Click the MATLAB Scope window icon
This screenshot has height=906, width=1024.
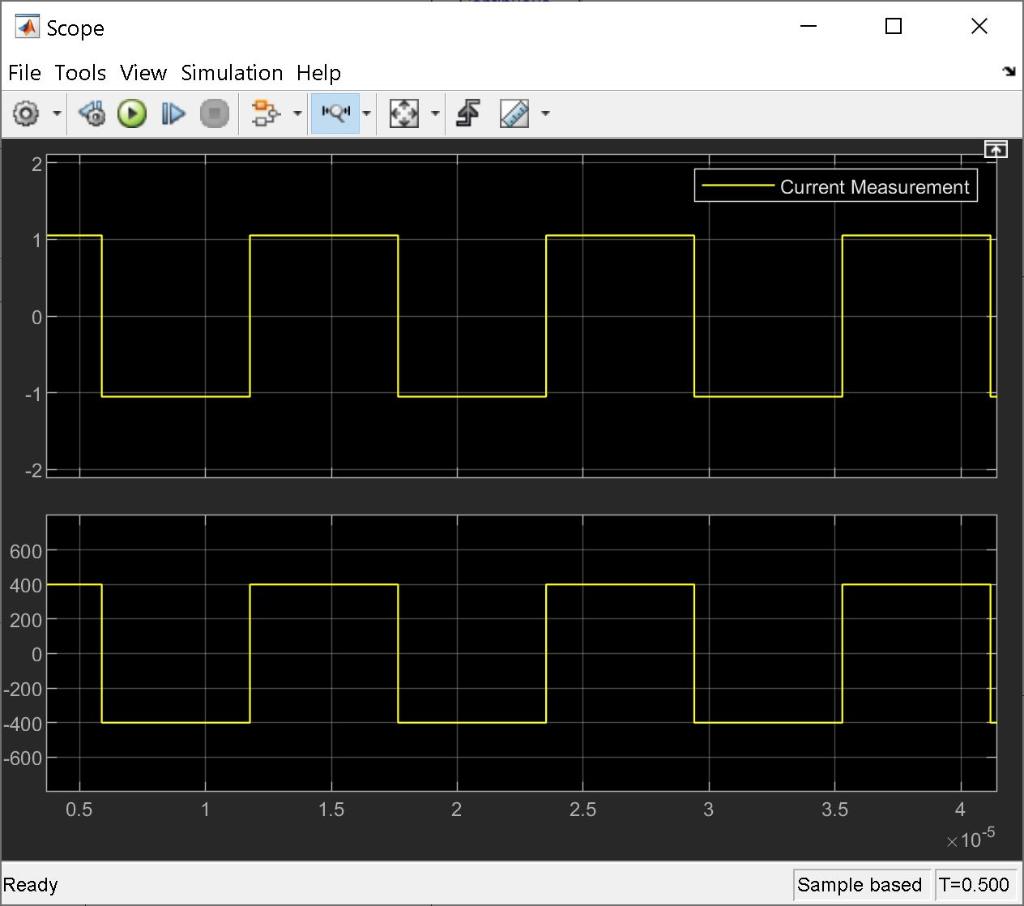[x=27, y=27]
